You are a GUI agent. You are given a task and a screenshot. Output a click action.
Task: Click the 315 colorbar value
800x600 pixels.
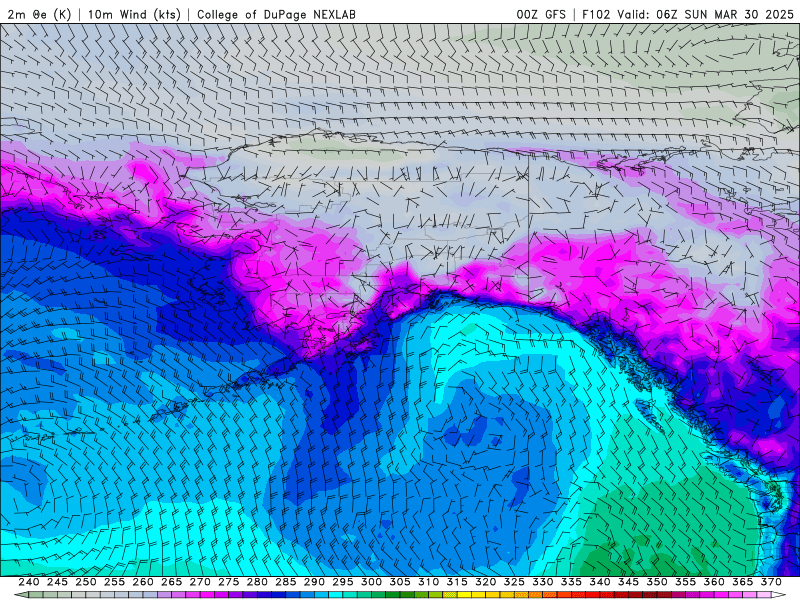point(457,582)
